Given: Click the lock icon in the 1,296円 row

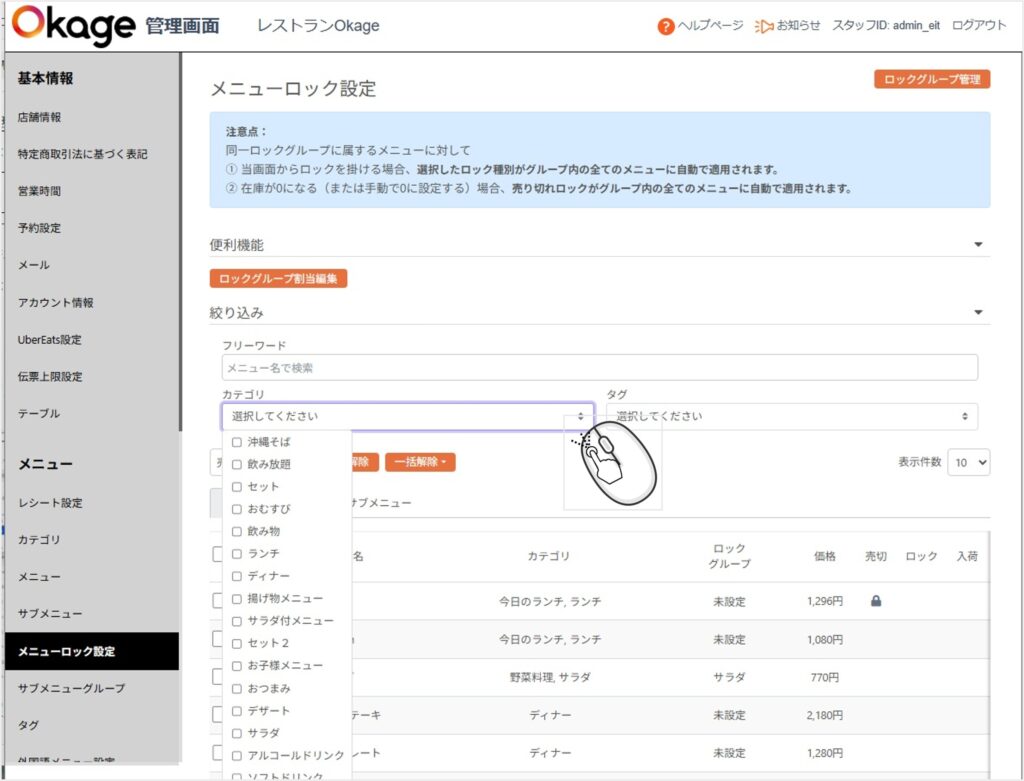Looking at the screenshot, I should pyautogui.click(x=876, y=601).
